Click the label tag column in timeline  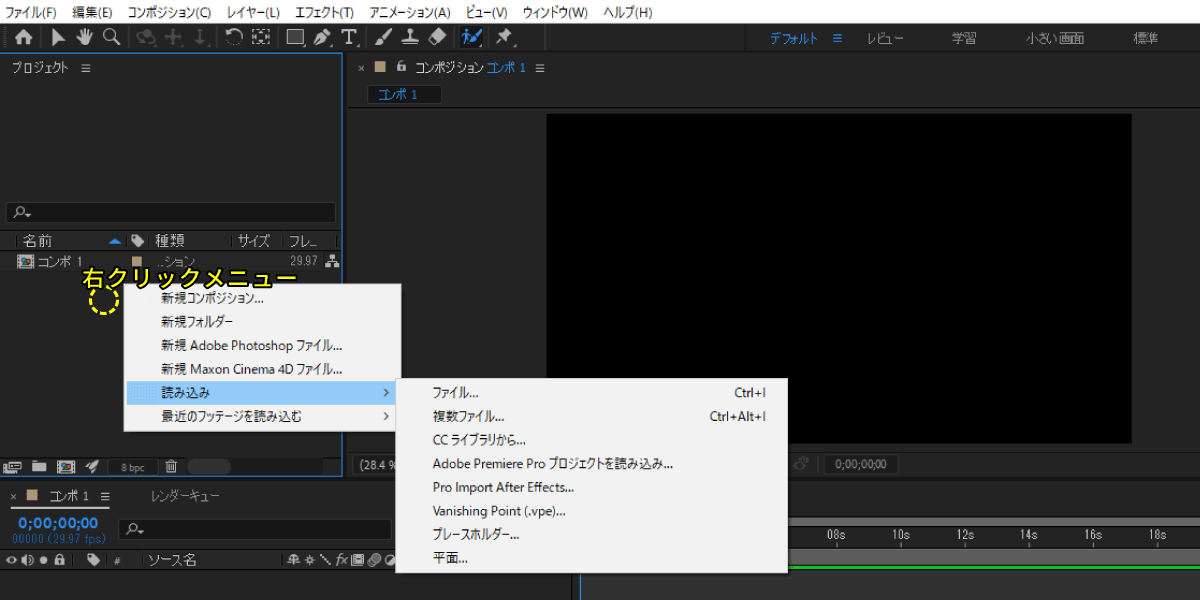point(93,560)
